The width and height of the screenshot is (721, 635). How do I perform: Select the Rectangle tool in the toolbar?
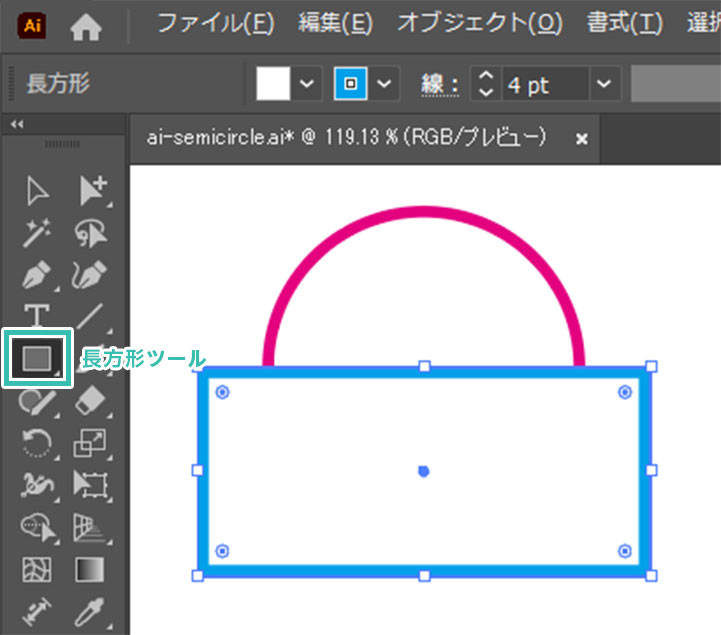38,358
